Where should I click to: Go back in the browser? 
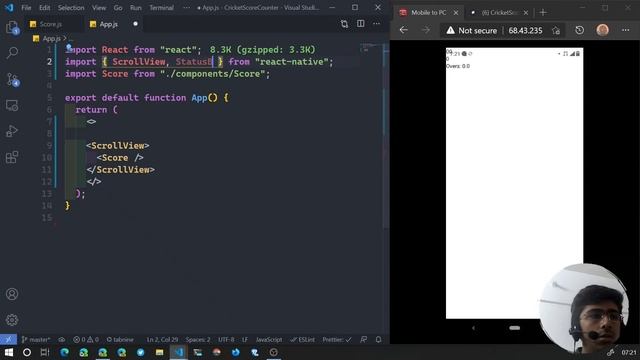403,30
